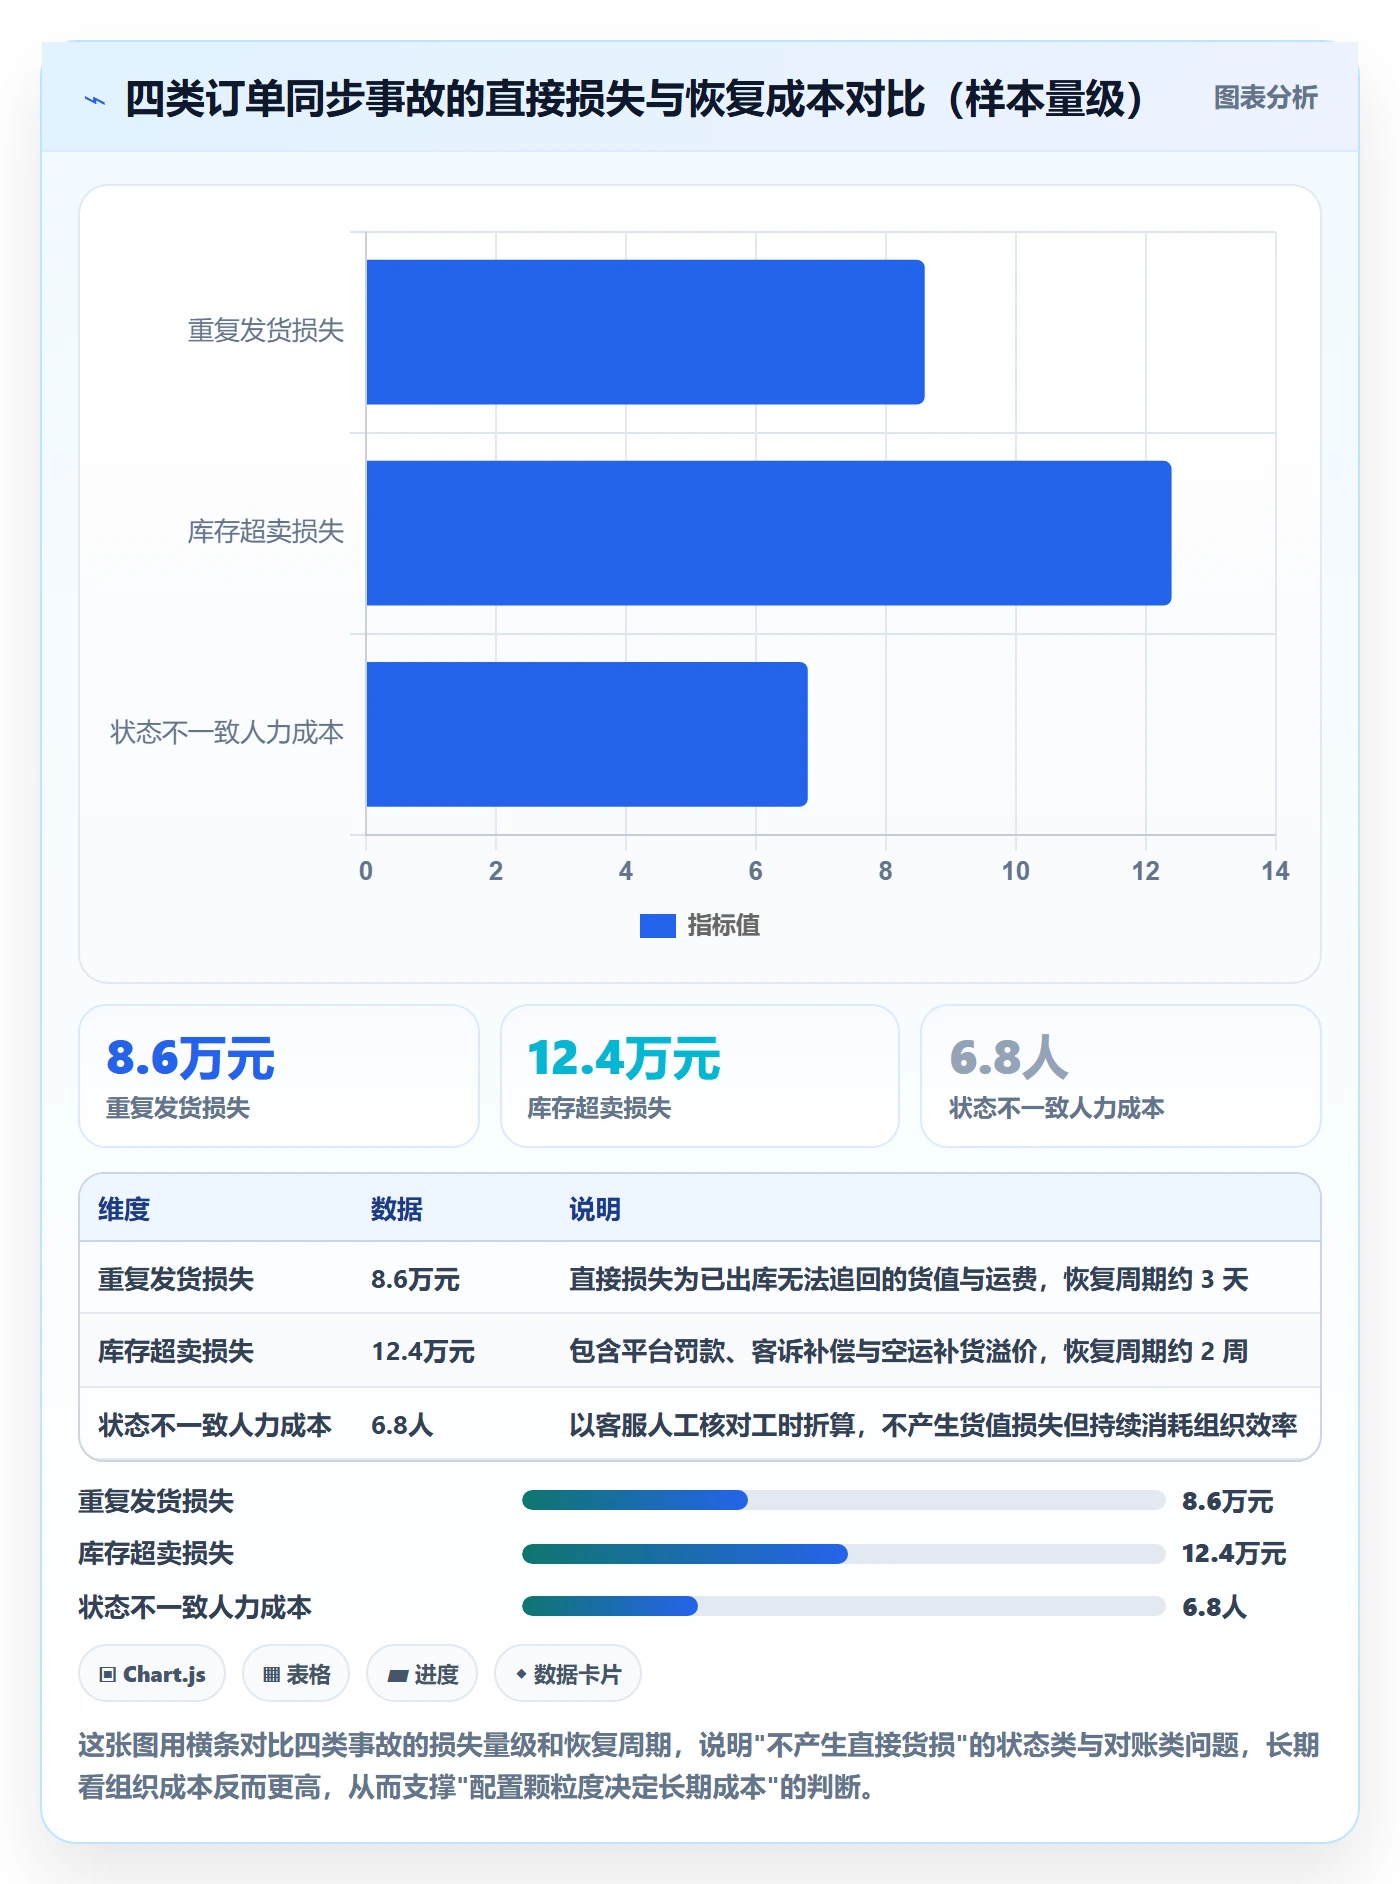Click the 维度 table column header
Image resolution: width=1400 pixels, height=1884 pixels.
coord(124,1209)
